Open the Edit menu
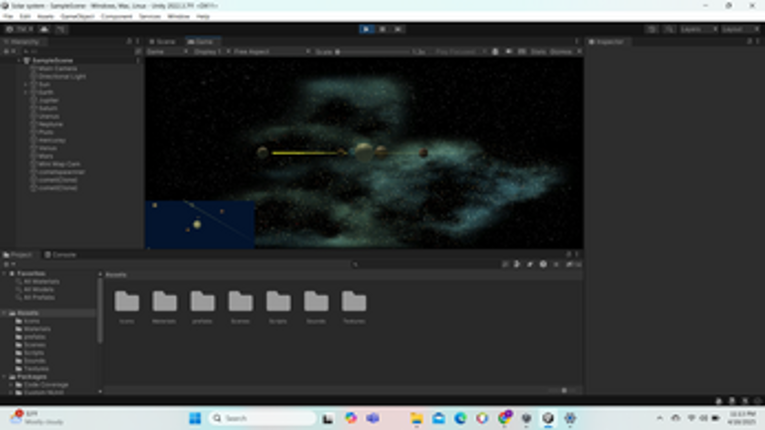Viewport: 765px width, 430px height. pos(25,17)
